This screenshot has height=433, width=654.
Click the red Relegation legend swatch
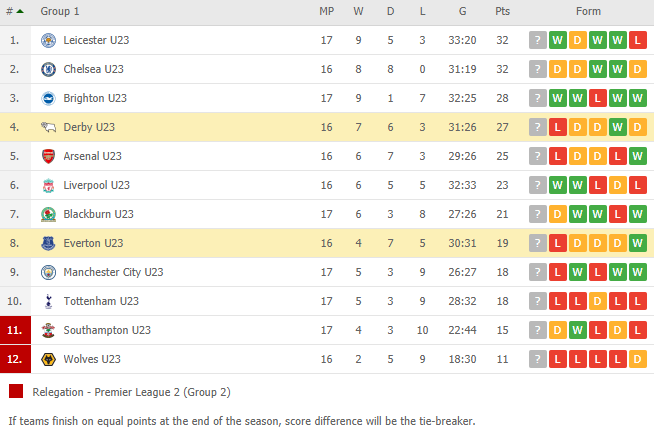point(16,391)
